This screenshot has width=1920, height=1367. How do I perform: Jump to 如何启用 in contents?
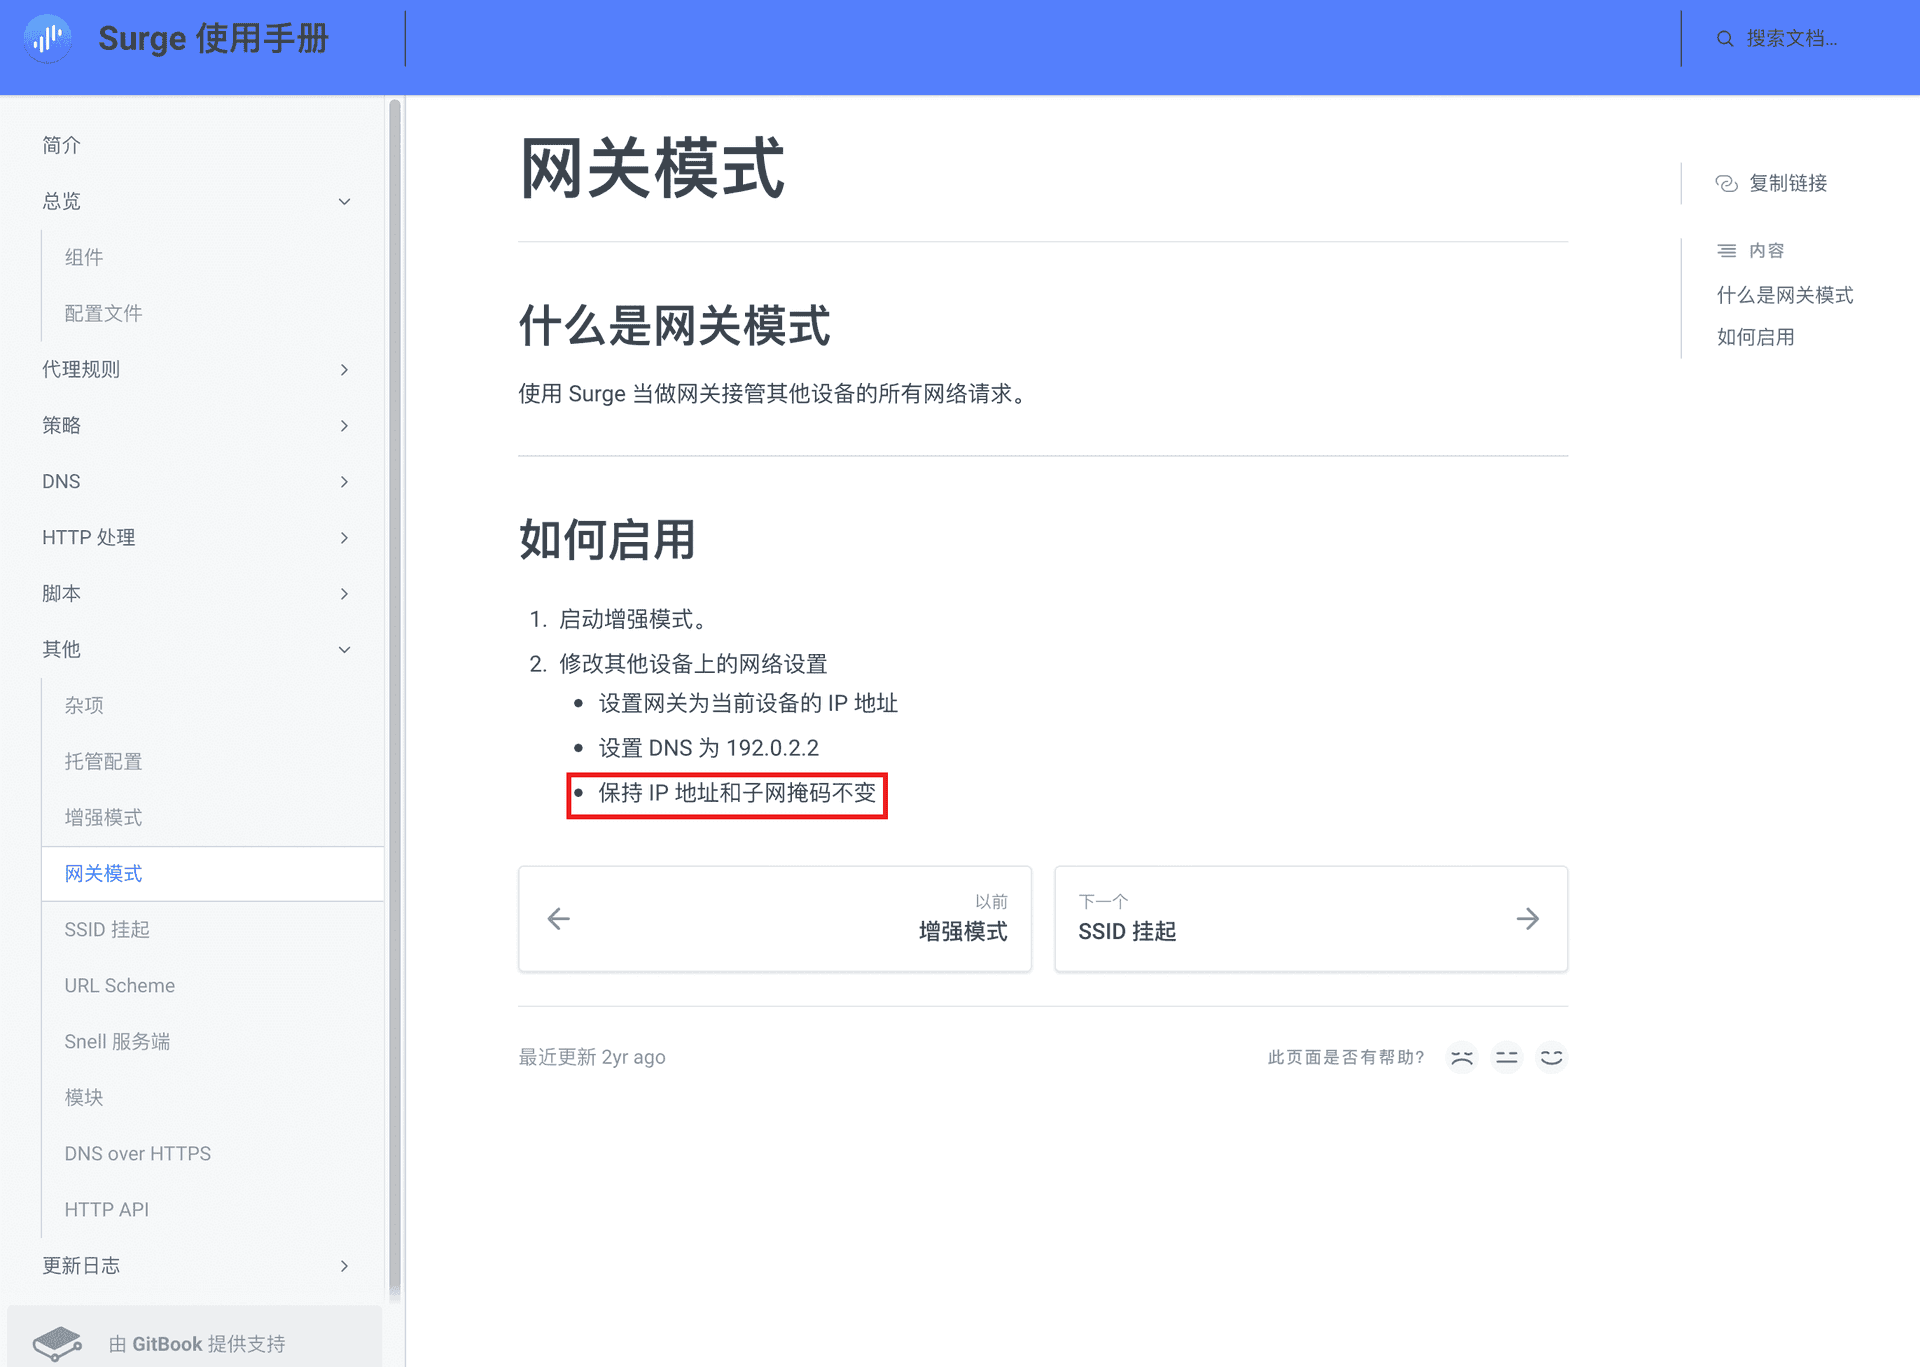pos(1755,337)
